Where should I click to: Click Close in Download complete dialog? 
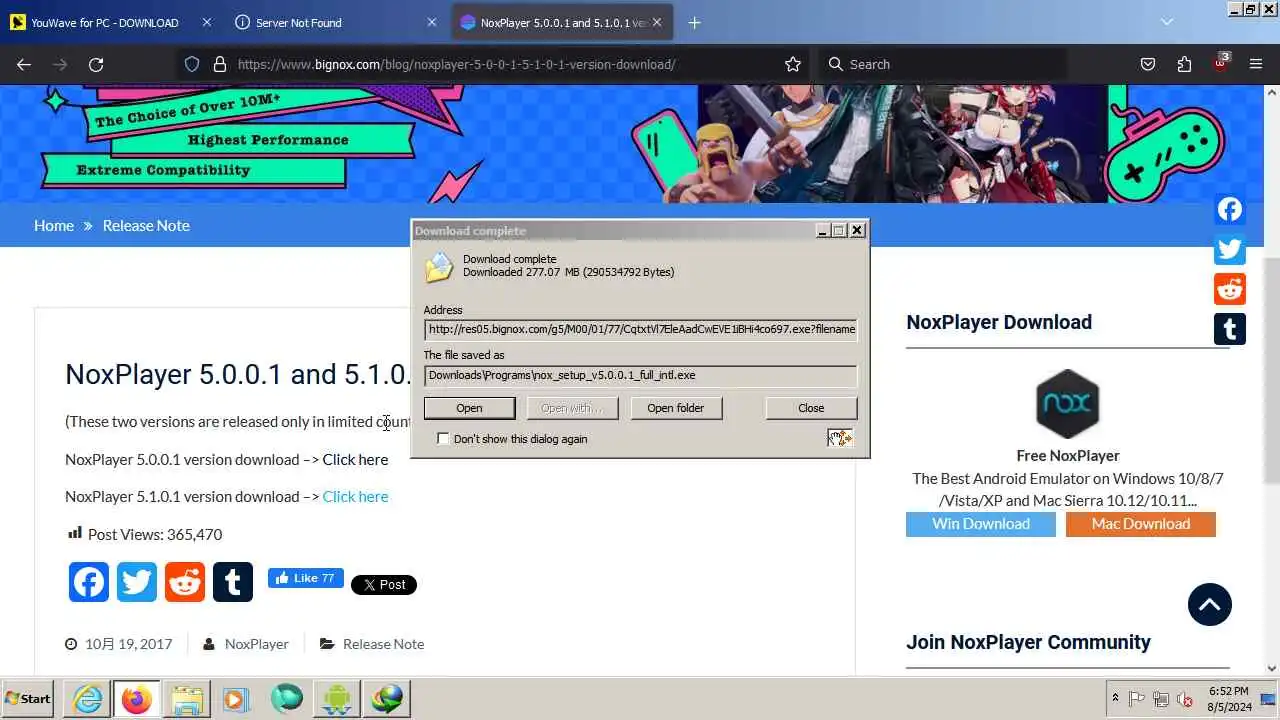point(811,408)
